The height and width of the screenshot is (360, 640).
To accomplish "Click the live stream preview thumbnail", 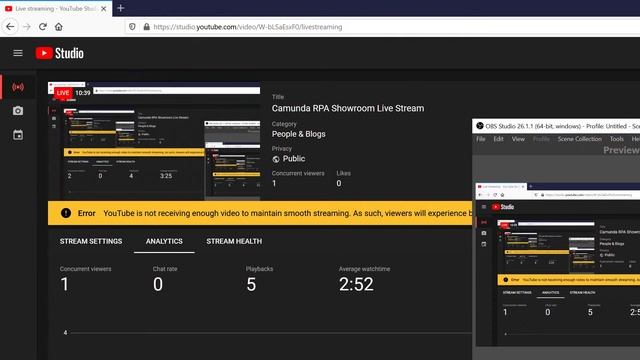I will 154,141.
